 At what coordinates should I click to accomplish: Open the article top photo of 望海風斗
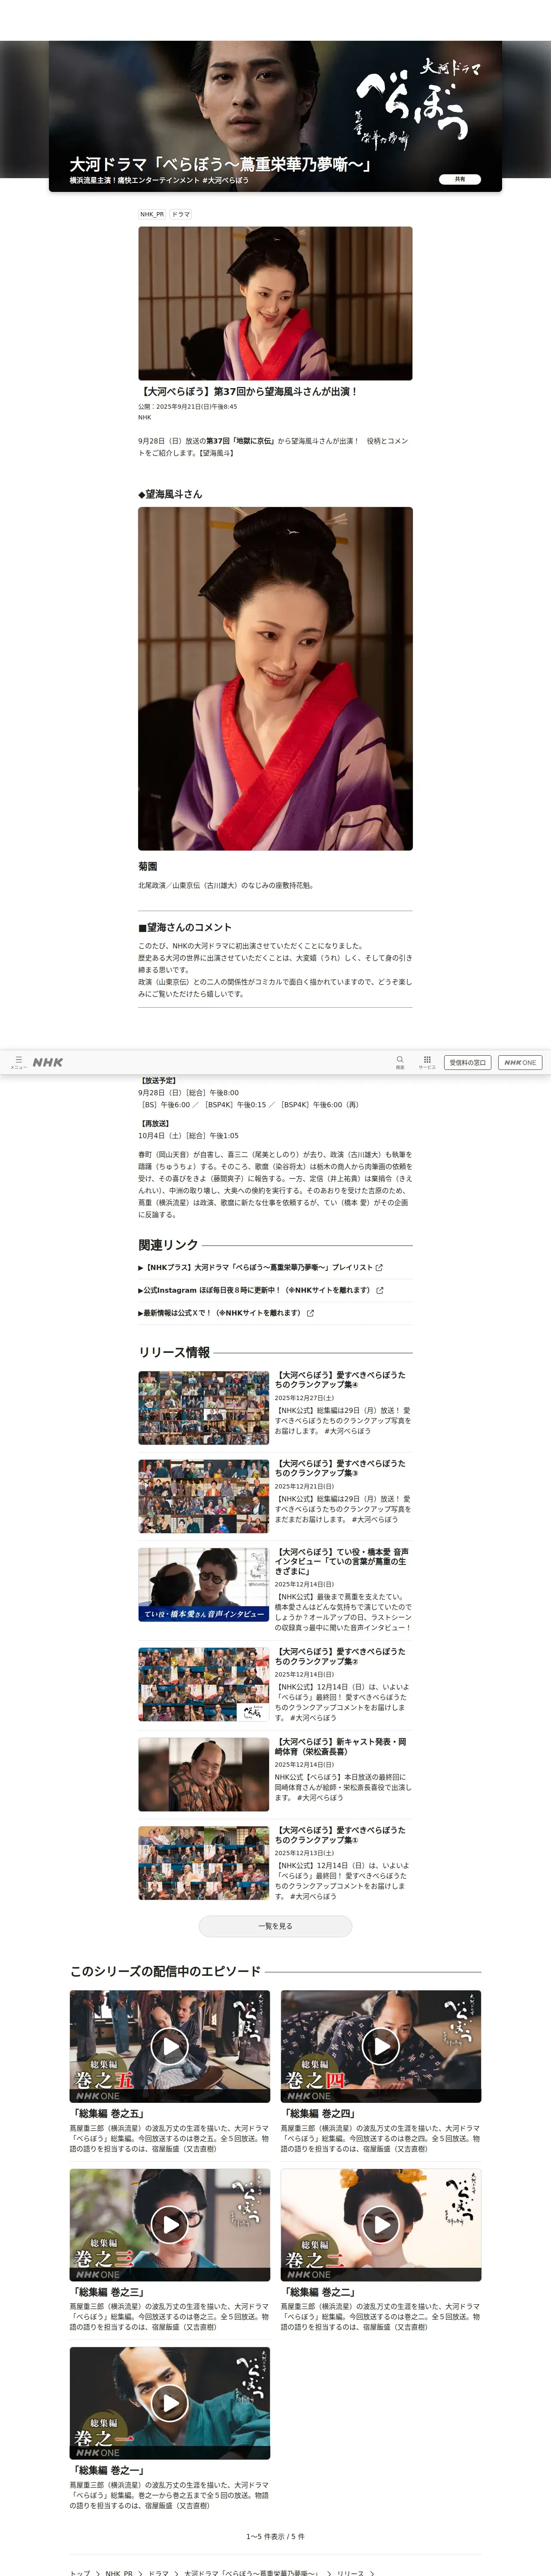tap(275, 303)
